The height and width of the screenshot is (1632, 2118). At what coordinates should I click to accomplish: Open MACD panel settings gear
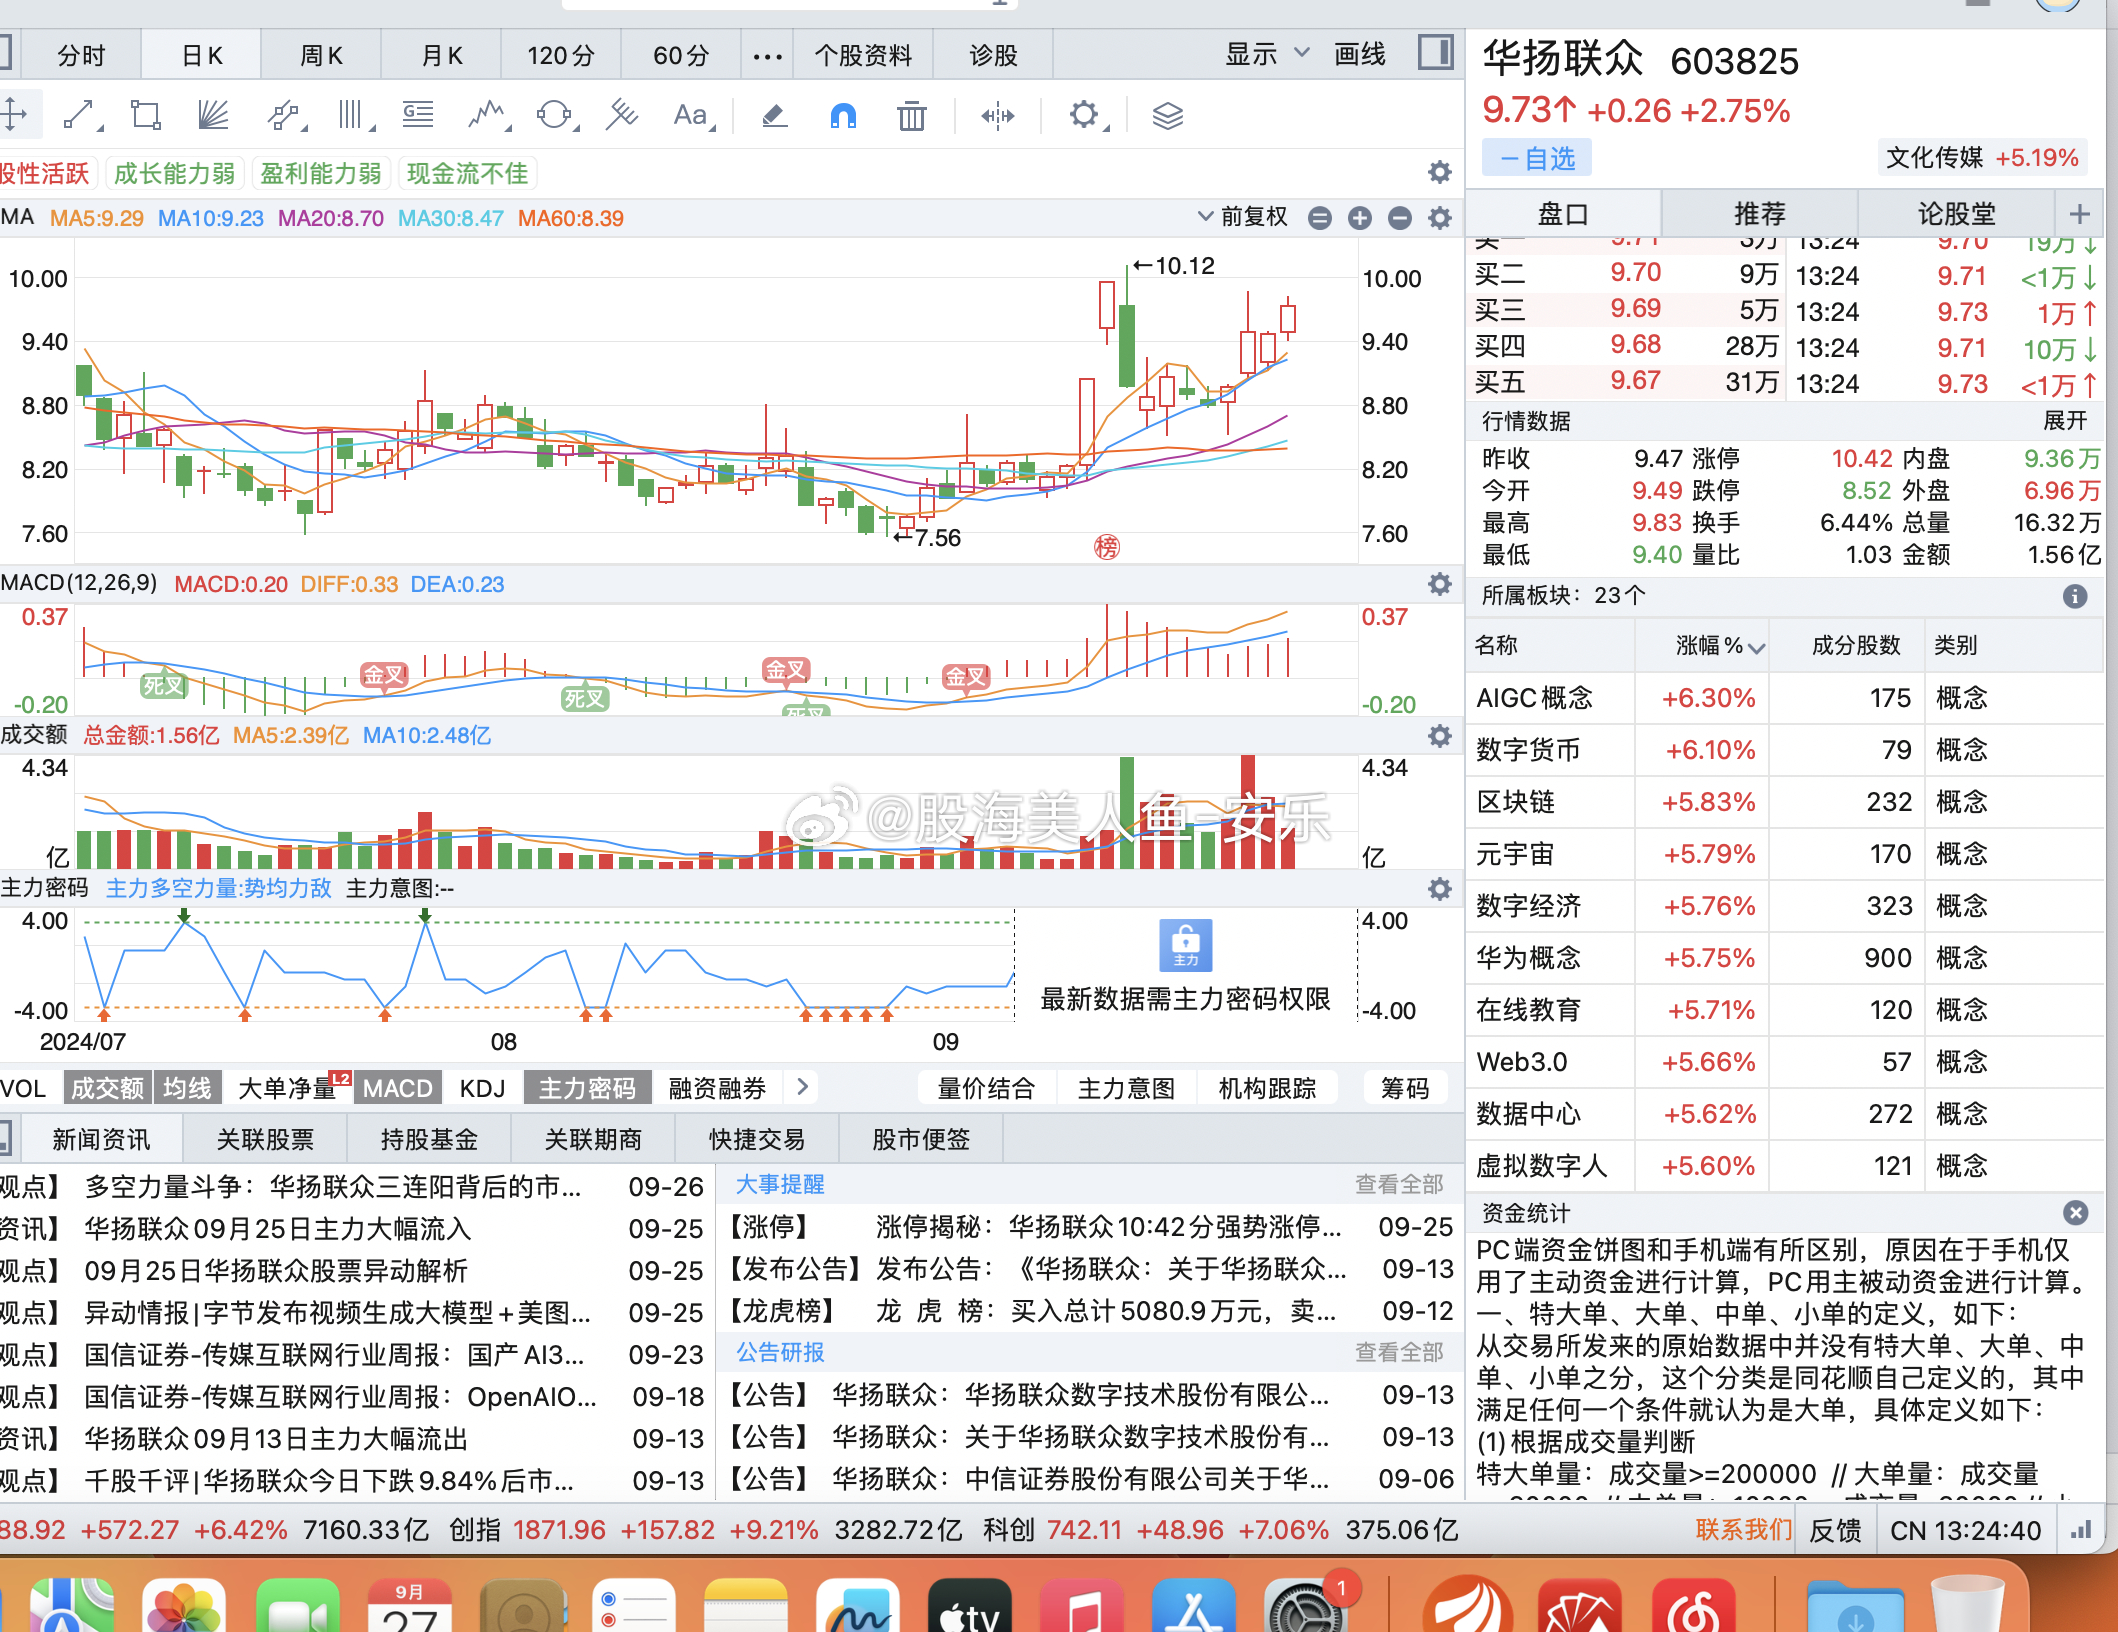pyautogui.click(x=1440, y=584)
